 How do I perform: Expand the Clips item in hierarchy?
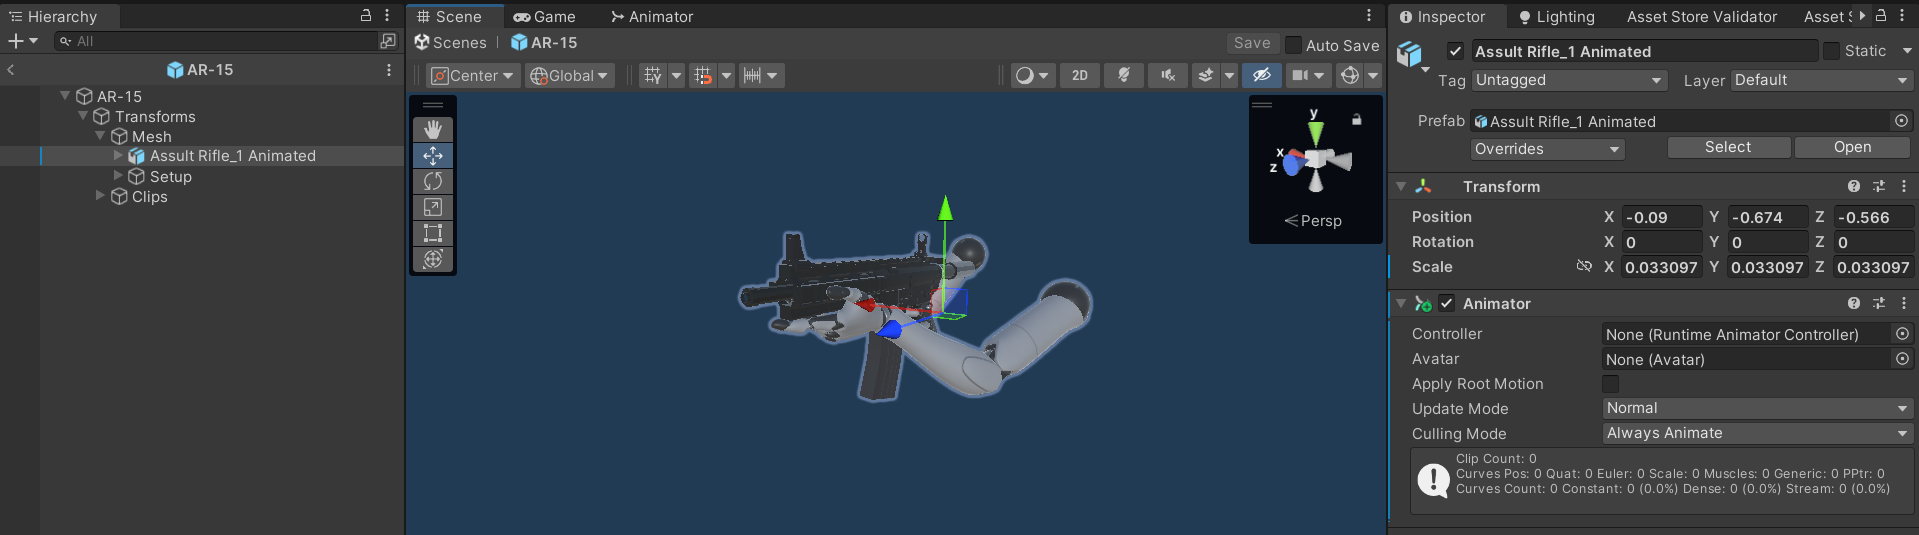[x=100, y=196]
